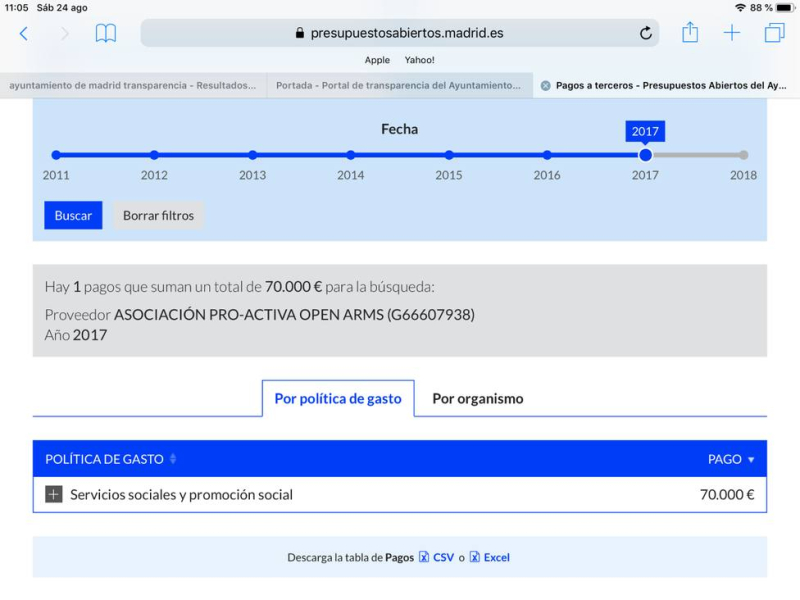Open the Apple favorites bookmark
Viewport: 800px width, 600px height.
click(x=377, y=60)
